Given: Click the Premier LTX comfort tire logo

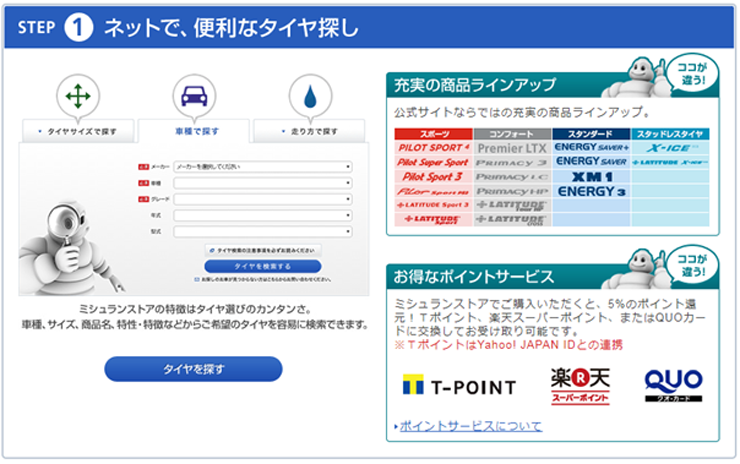Looking at the screenshot, I should 513,148.
